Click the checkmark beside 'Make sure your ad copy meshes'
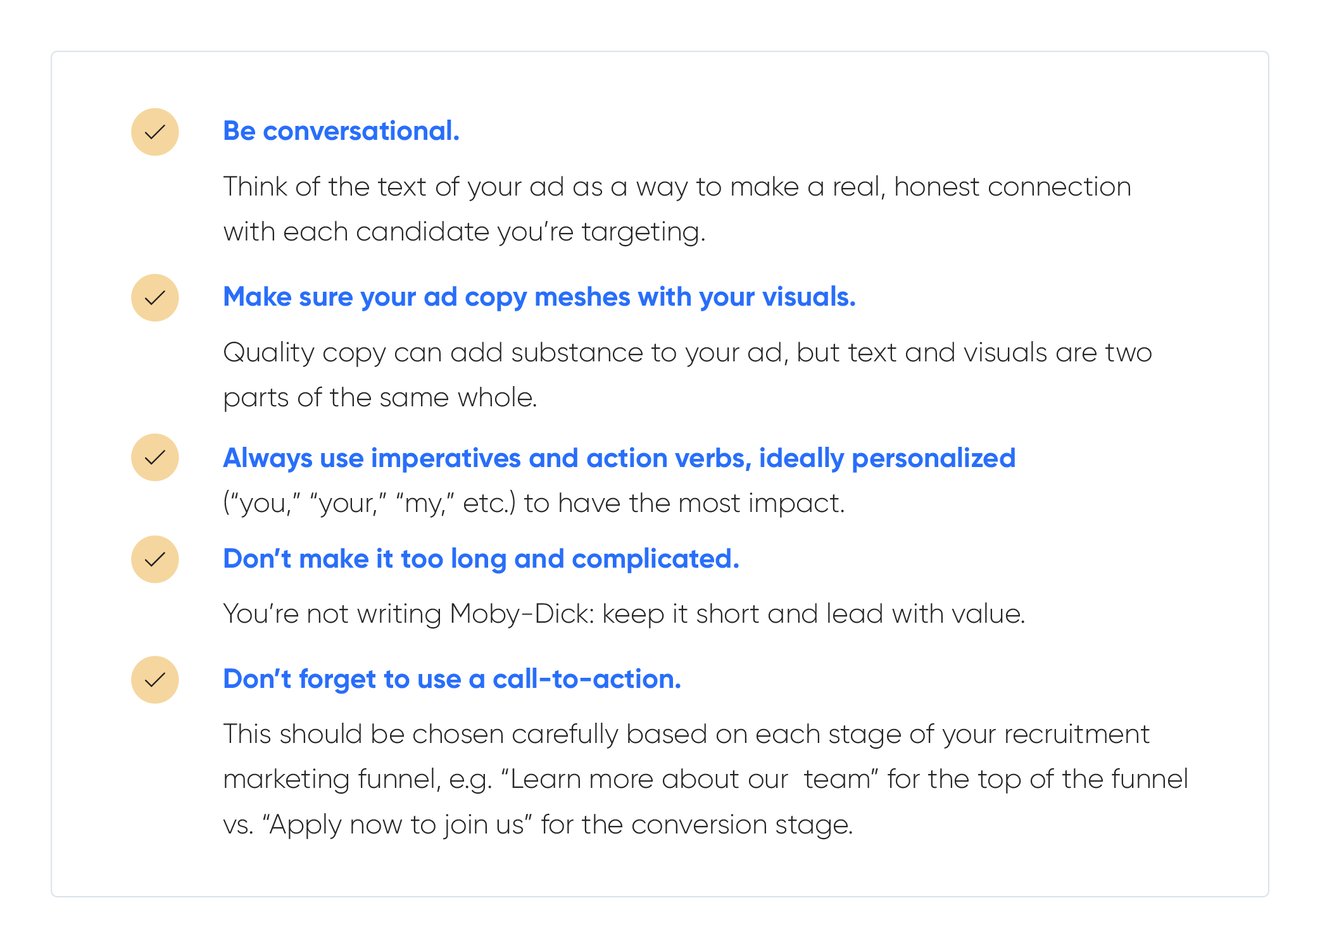The height and width of the screenshot is (948, 1320). tap(155, 298)
